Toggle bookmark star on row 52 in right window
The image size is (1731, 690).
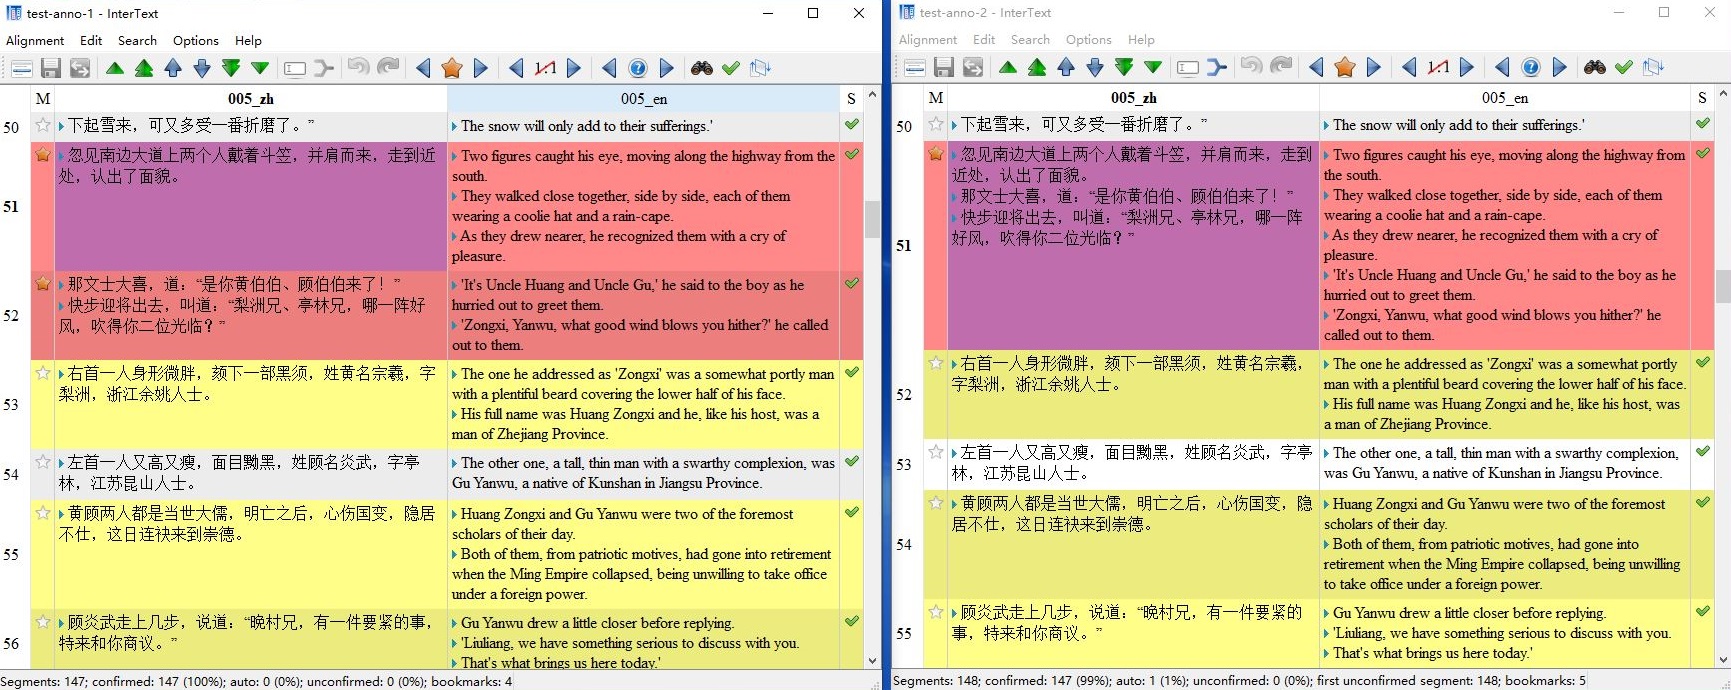(936, 363)
